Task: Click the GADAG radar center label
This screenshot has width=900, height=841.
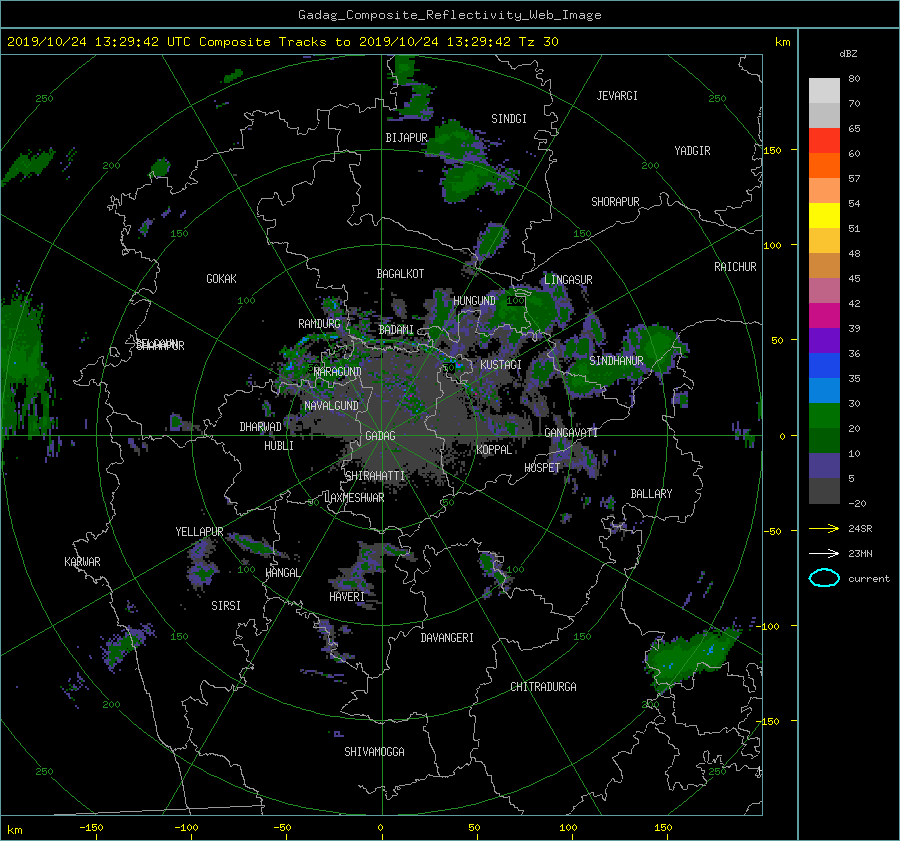Action: tap(380, 436)
